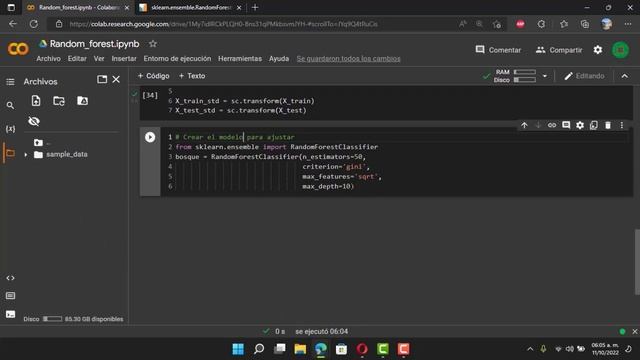Click the upload file icon in Archivos
The width and height of the screenshot is (640, 360).
[36, 100]
